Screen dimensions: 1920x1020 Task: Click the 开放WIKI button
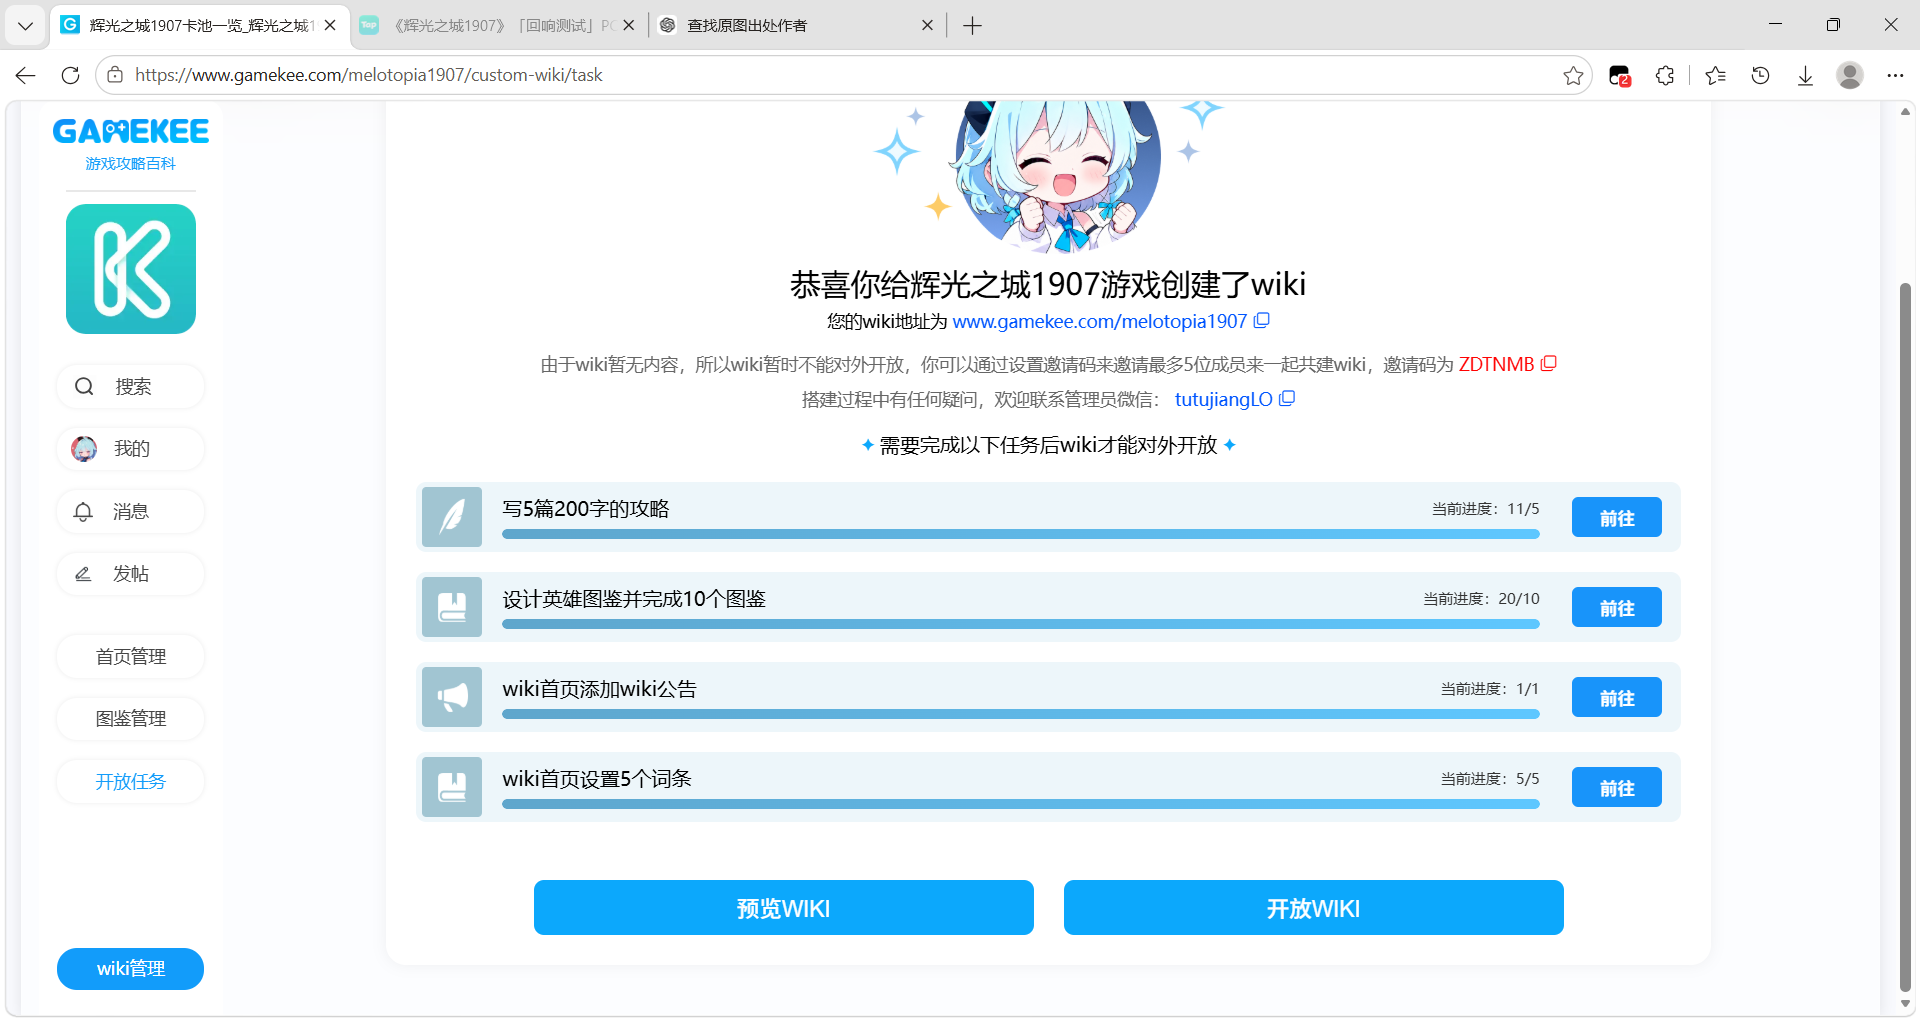tap(1314, 908)
